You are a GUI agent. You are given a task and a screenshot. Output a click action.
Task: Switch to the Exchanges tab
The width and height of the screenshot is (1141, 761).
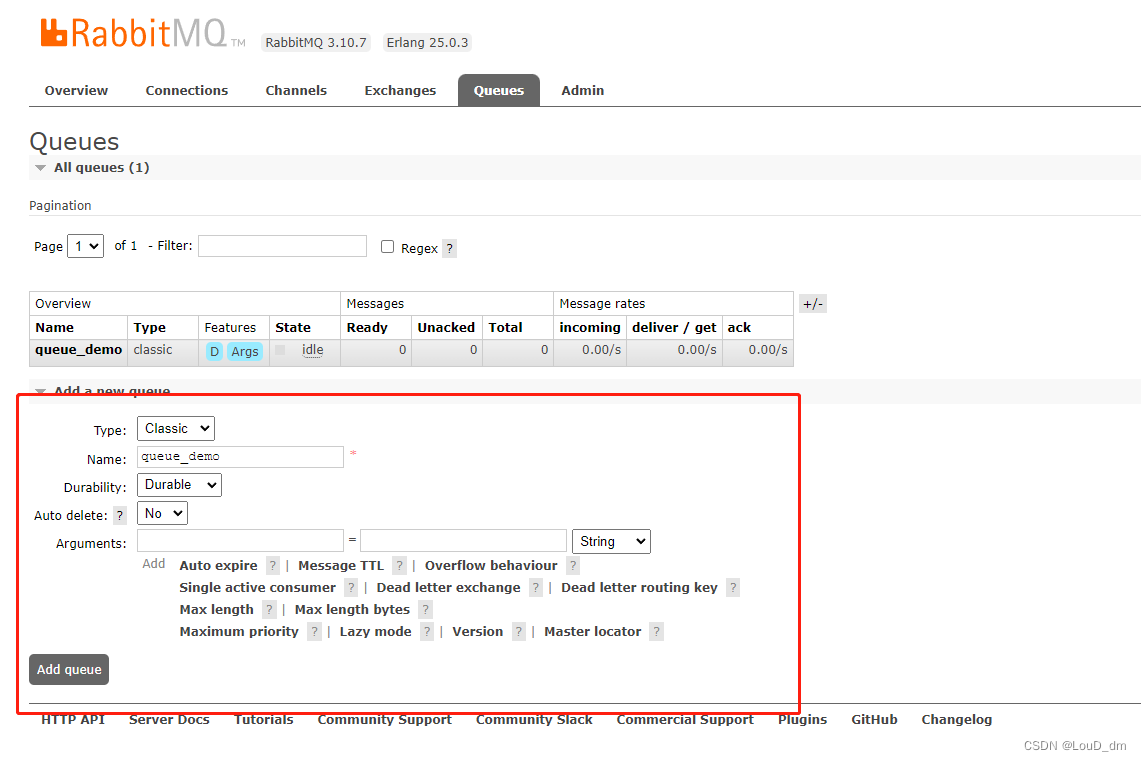(400, 90)
